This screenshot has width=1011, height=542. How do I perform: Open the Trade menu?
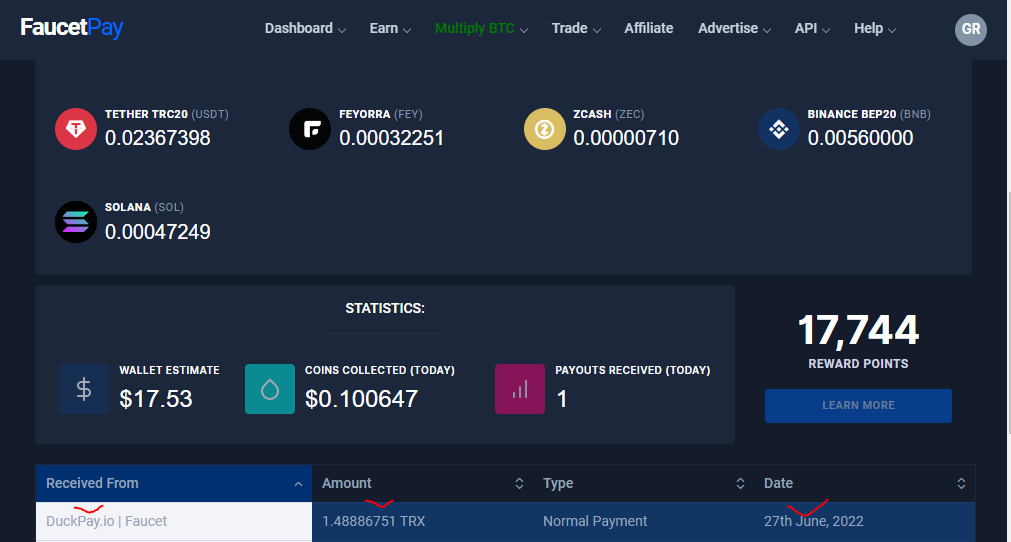(x=576, y=28)
